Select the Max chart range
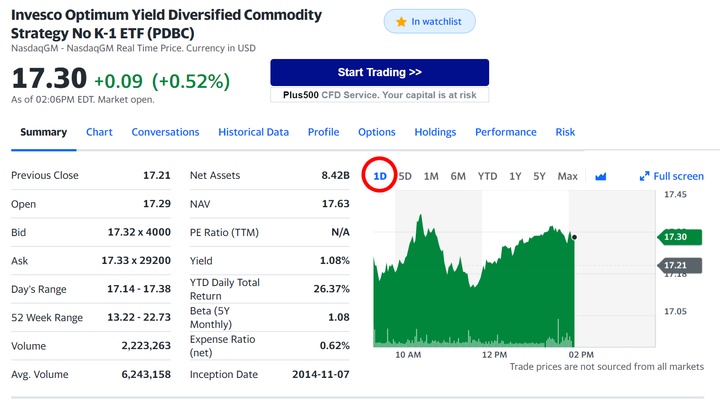720x400 pixels. [567, 176]
